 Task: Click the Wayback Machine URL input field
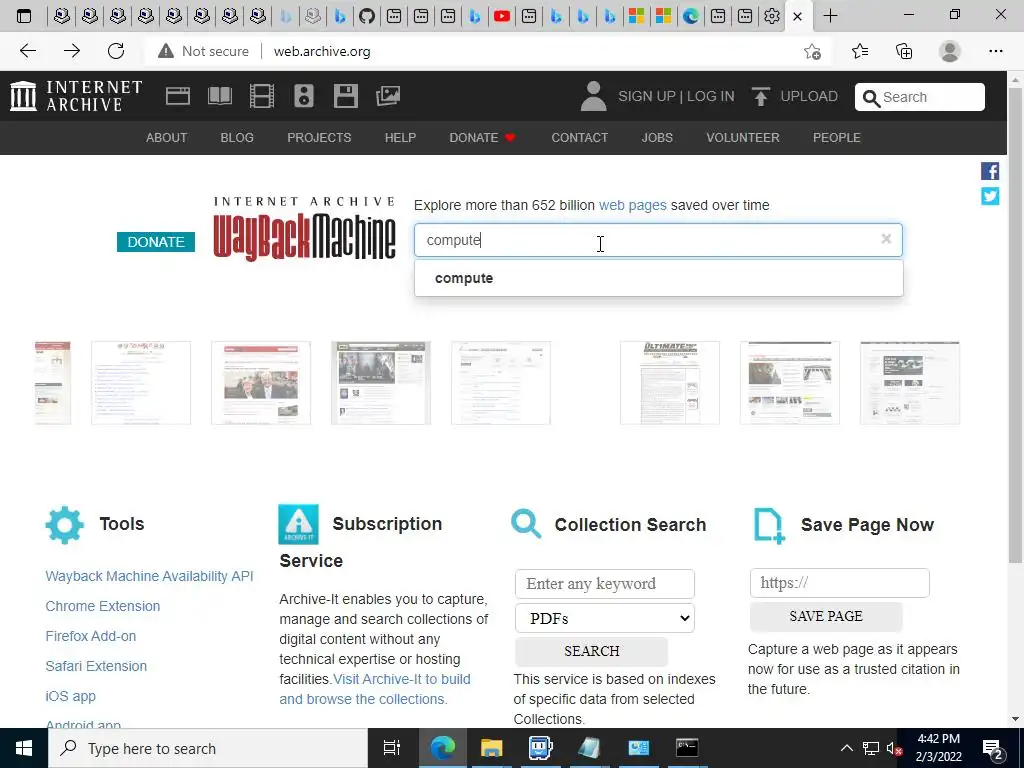(x=658, y=240)
